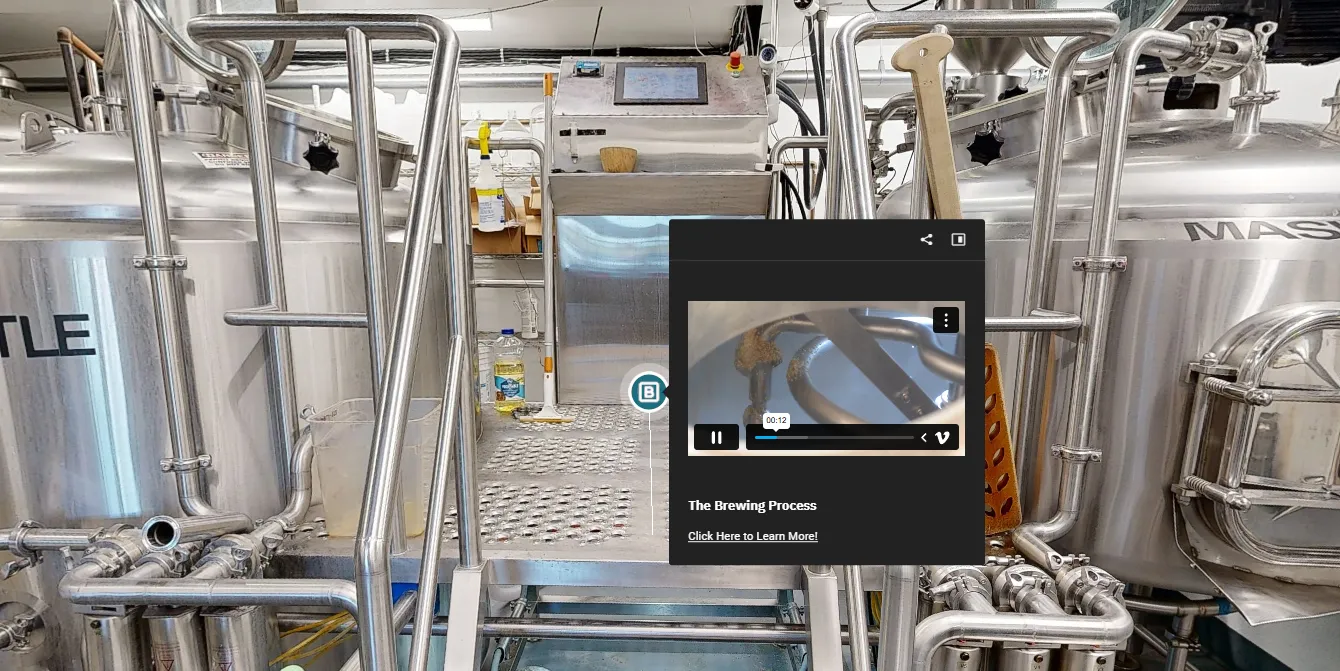Image resolution: width=1340 pixels, height=671 pixels.
Task: Collapse the extra controls chevron near Vimeo logo
Action: pyautogui.click(x=924, y=437)
